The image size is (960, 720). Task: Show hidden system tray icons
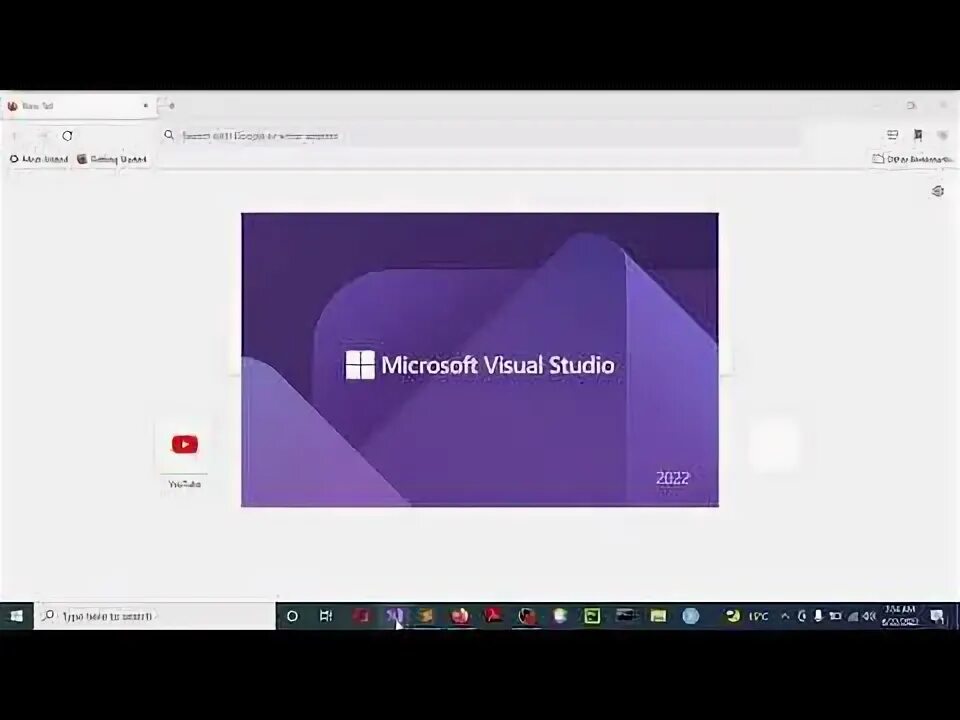point(785,617)
